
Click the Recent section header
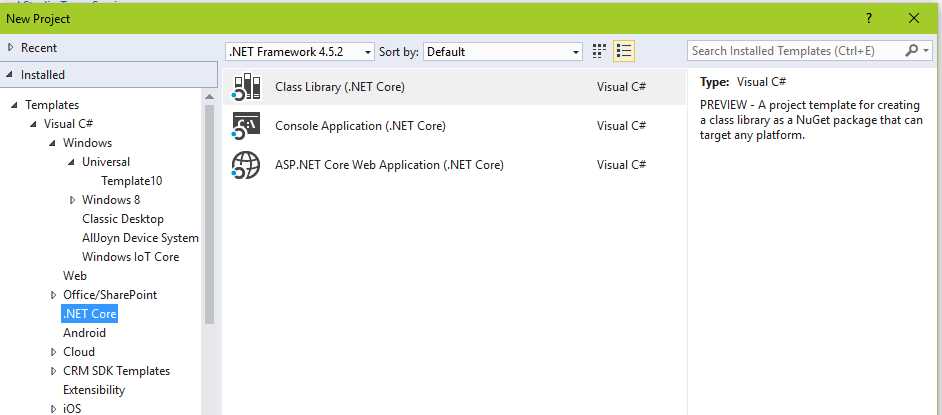(109, 47)
